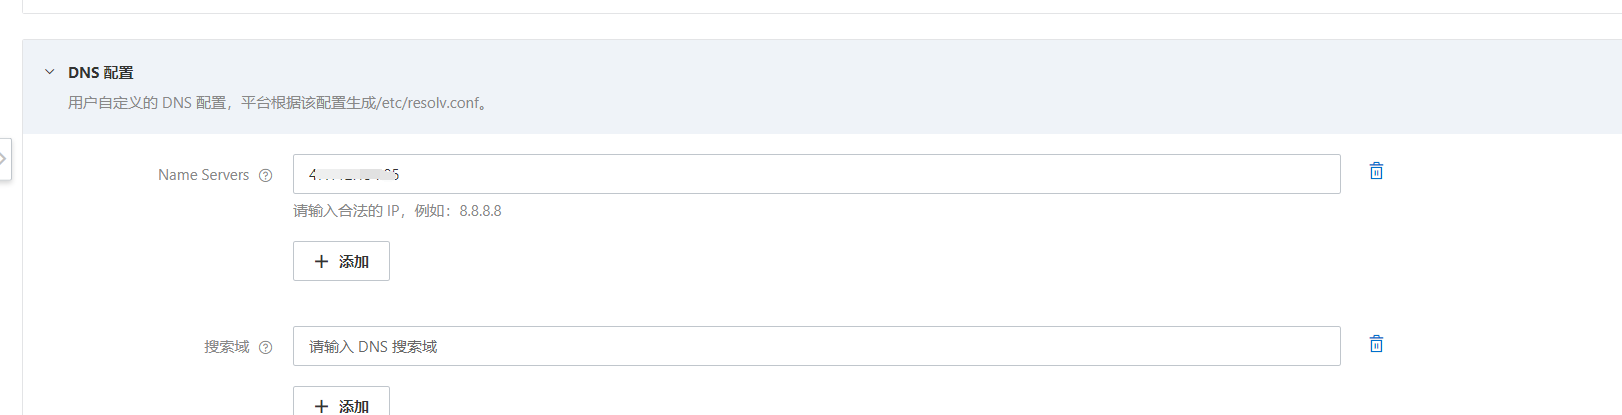Image resolution: width=1622 pixels, height=415 pixels.
Task: Expand the left sidebar handle arrow
Action: (4, 159)
